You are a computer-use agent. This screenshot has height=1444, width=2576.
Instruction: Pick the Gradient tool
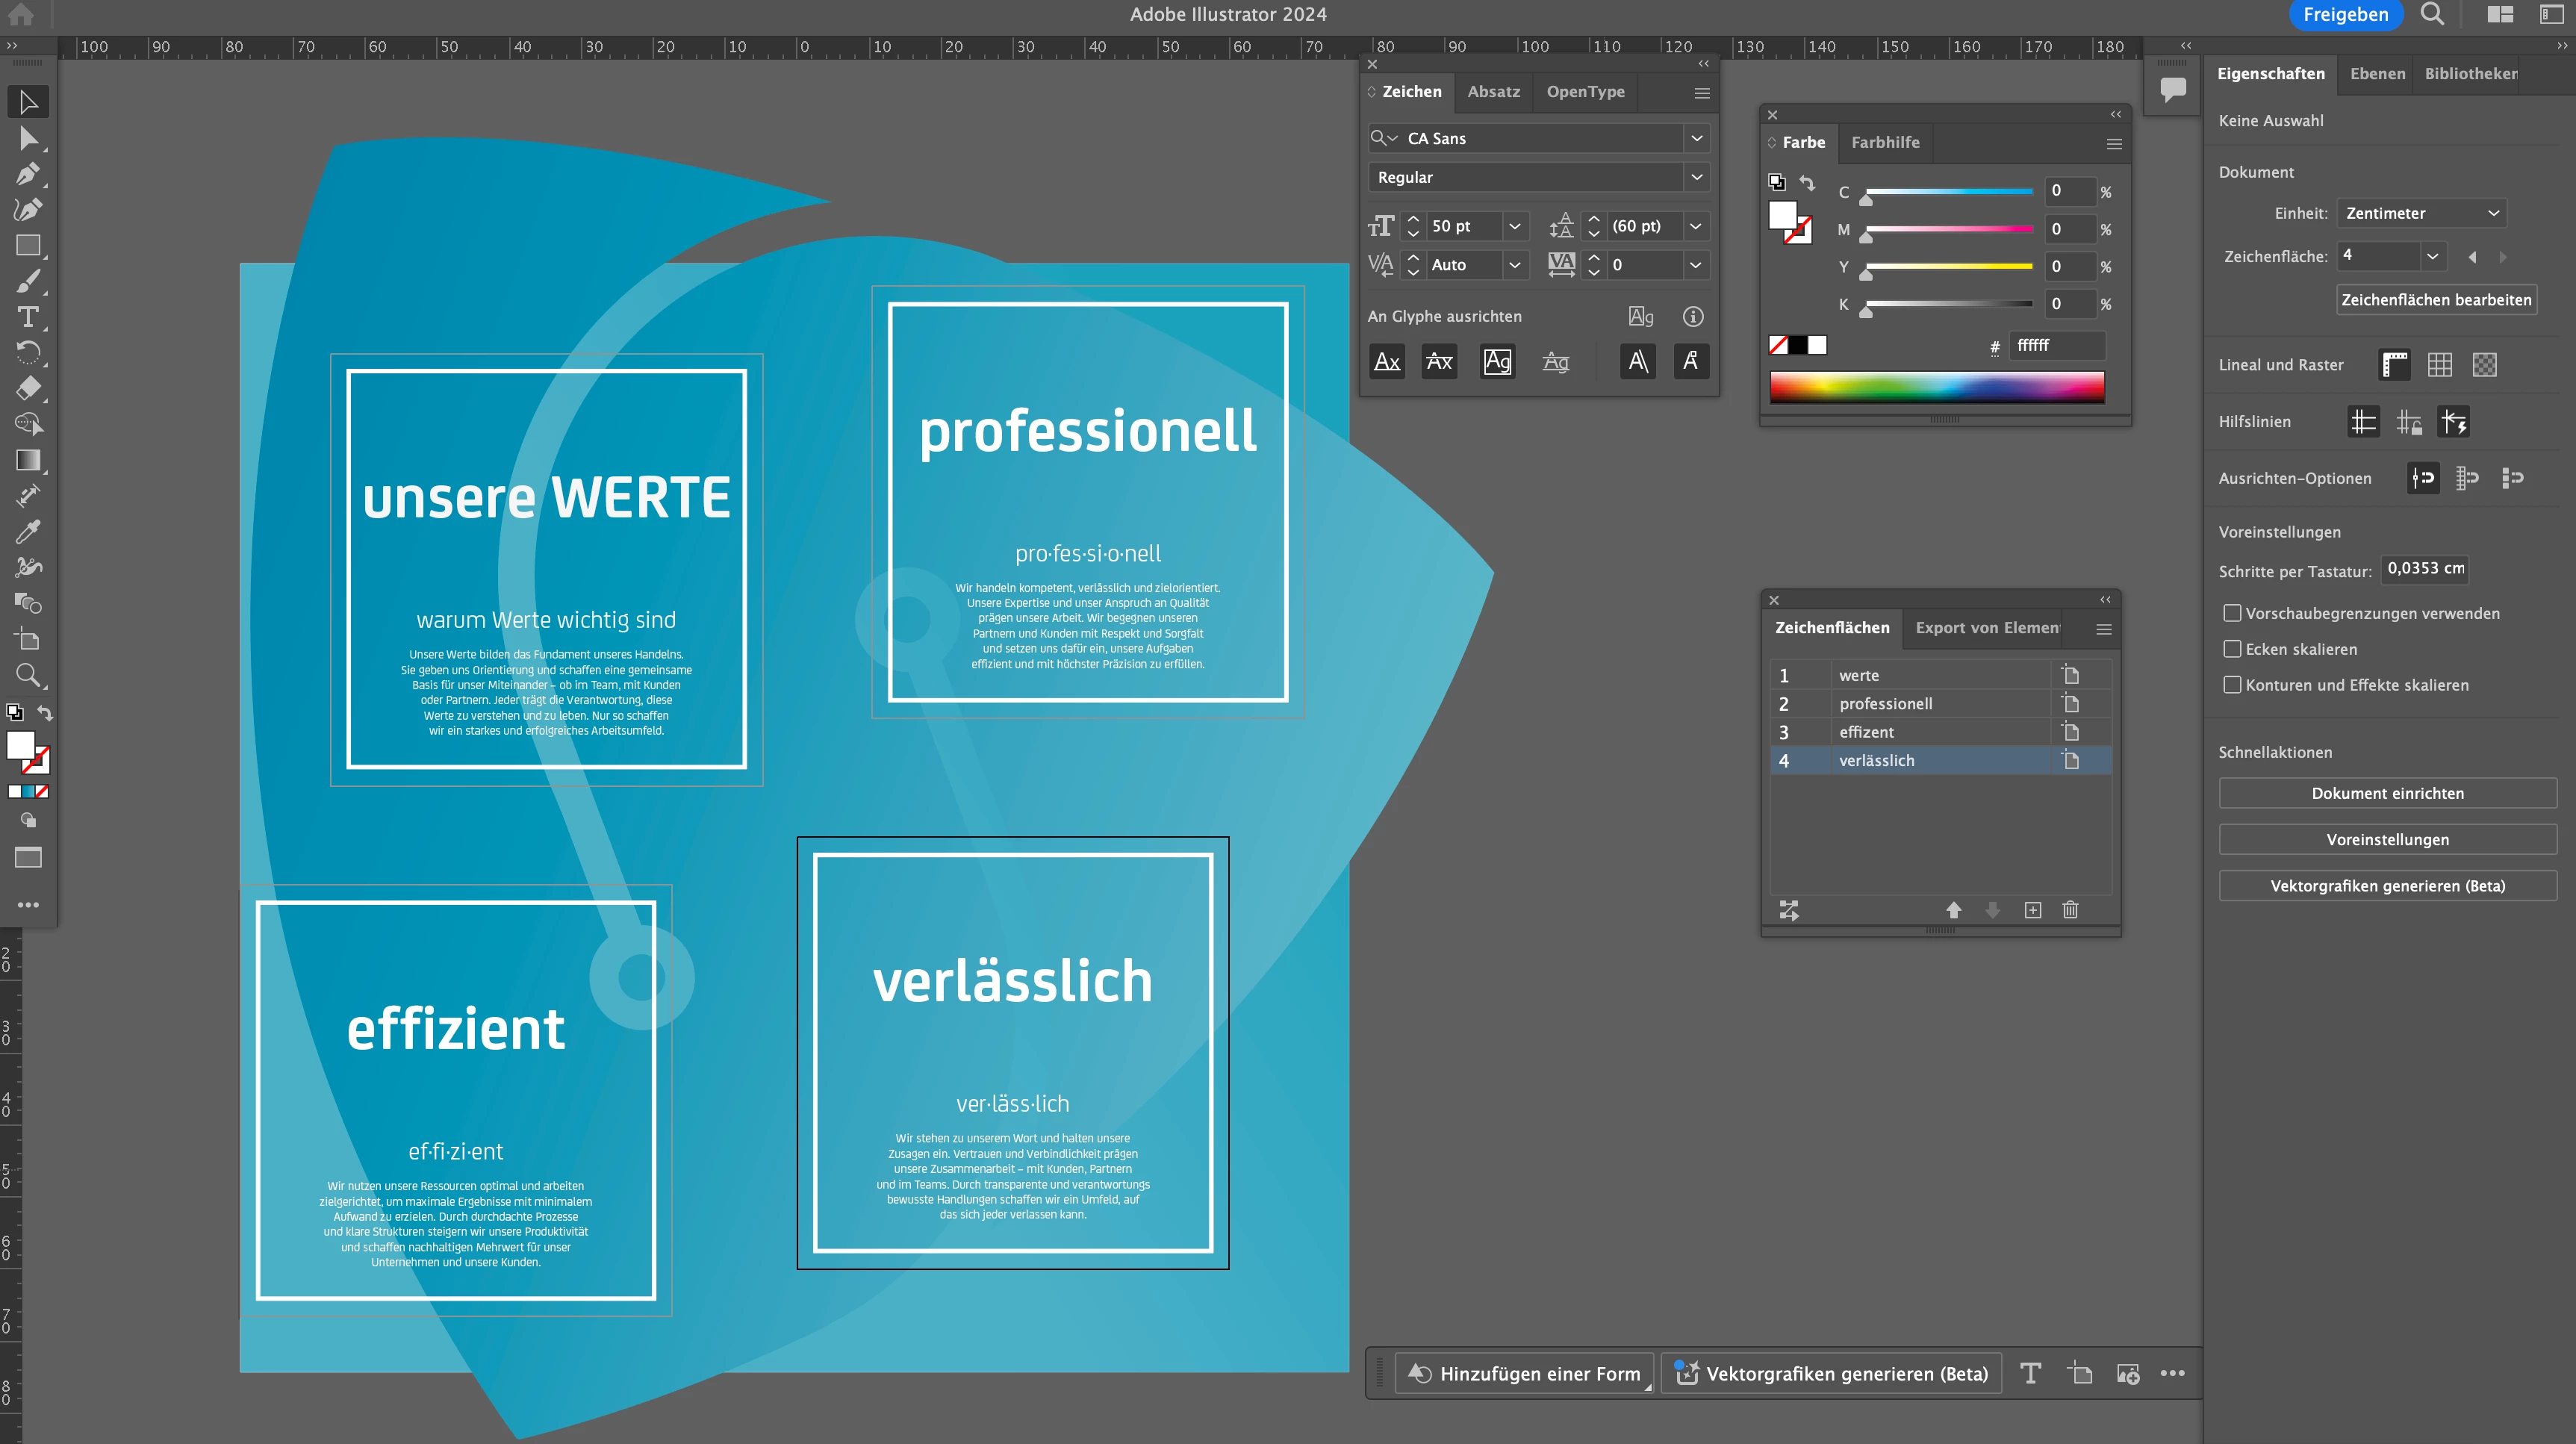[28, 460]
